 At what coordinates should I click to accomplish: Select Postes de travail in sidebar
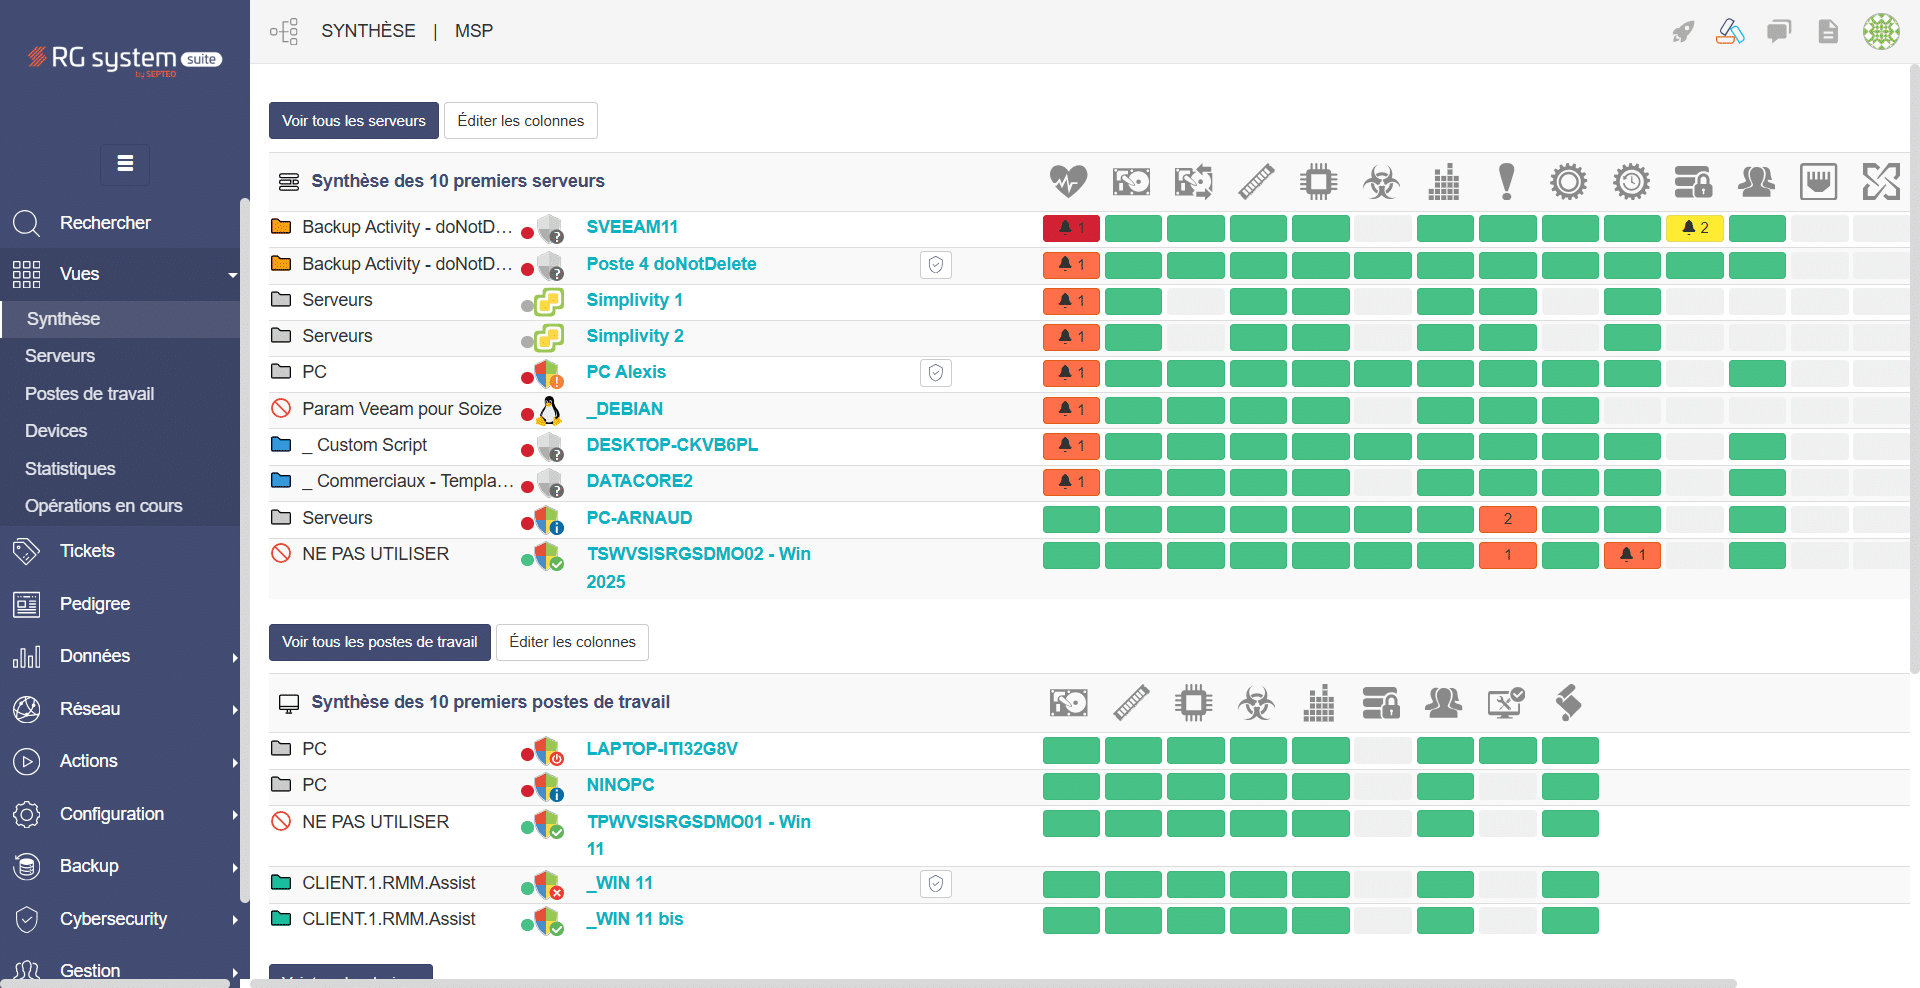pyautogui.click(x=90, y=394)
